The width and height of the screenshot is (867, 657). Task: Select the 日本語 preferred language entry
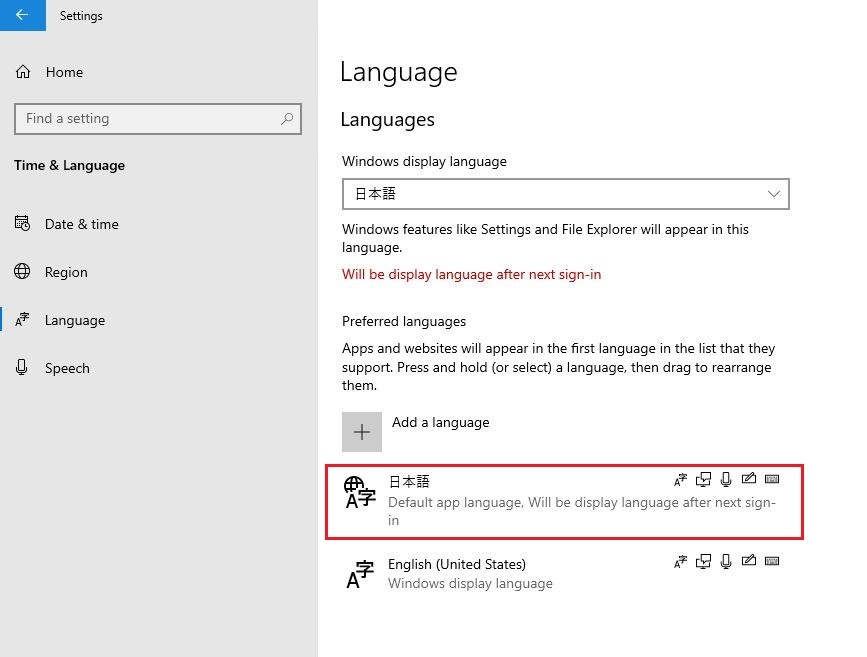(564, 502)
